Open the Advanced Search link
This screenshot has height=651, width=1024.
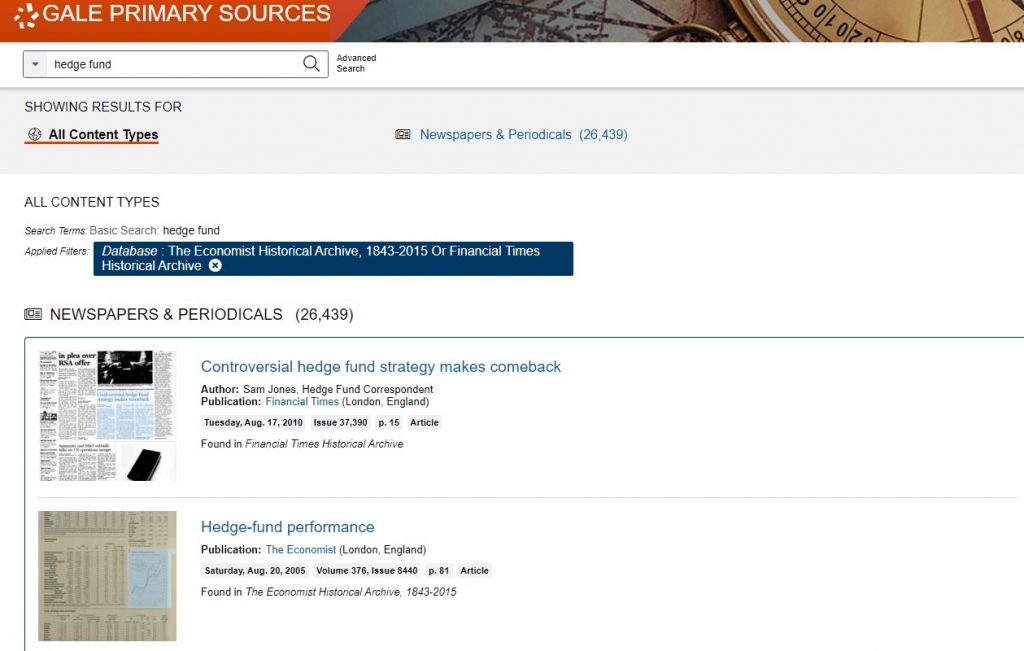[356, 64]
